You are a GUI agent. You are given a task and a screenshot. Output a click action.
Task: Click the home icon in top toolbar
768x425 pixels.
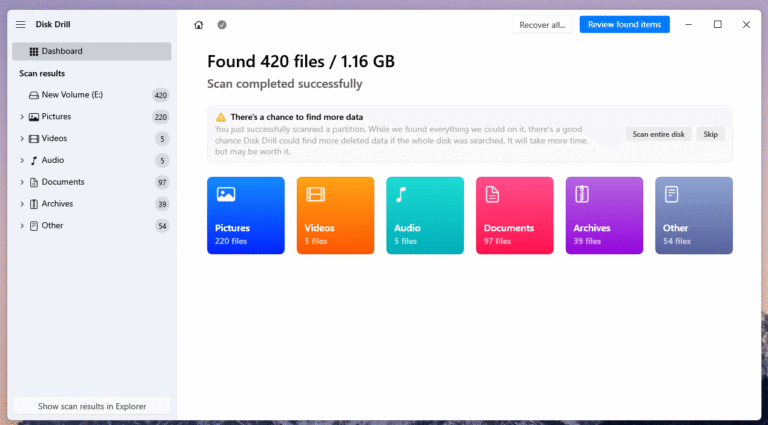[x=199, y=24]
